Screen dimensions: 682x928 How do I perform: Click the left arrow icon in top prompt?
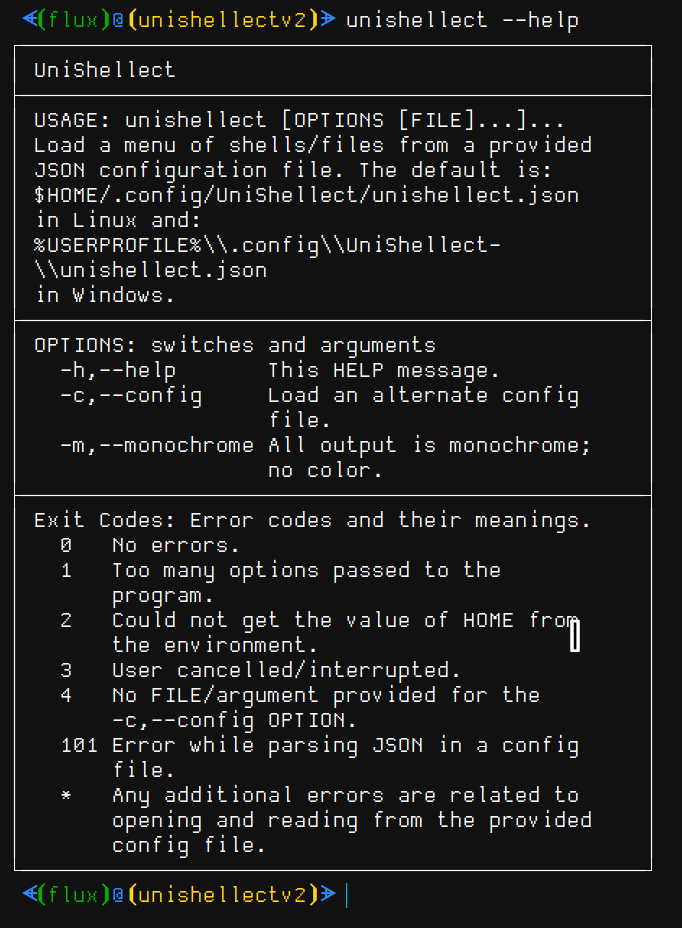coord(29,20)
